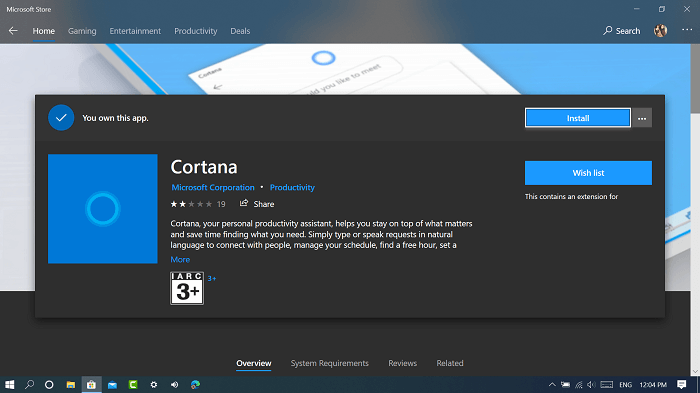Screen dimensions: 700x393
Task: Open network status tray icon
Action: click(x=579, y=385)
